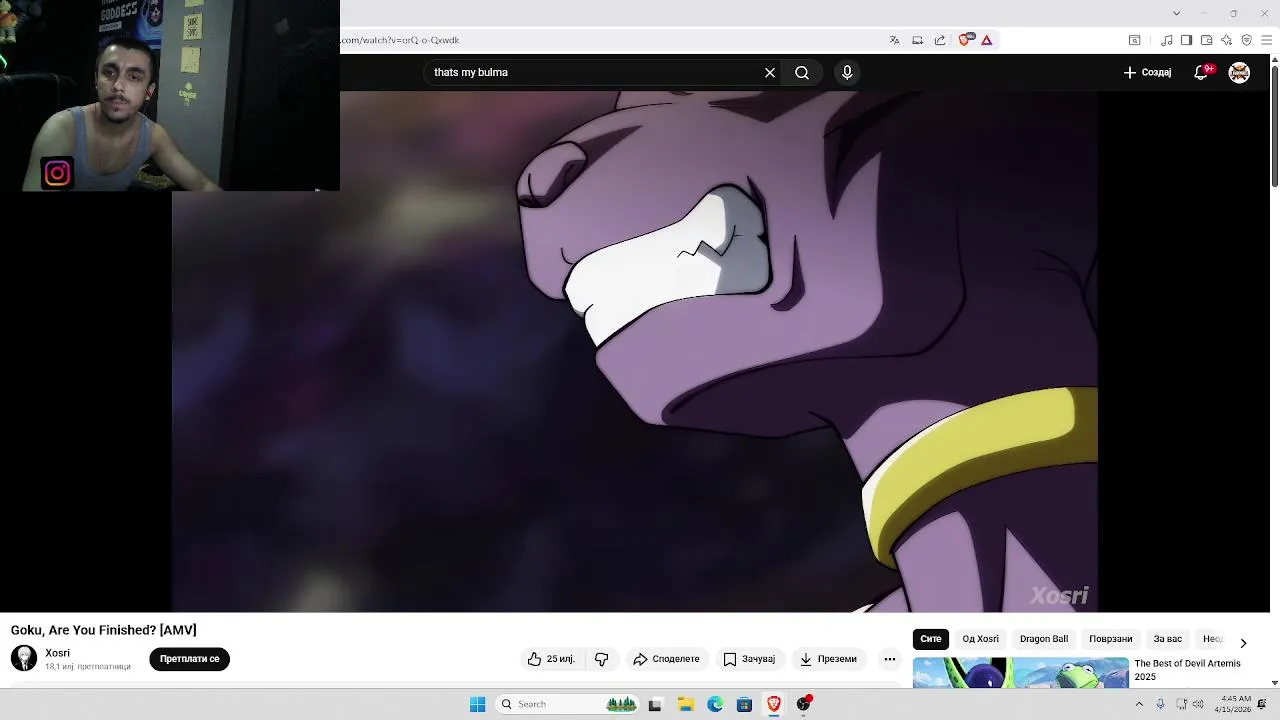Select the Dragon Ball filter chip
The image size is (1280, 720).
click(1044, 639)
